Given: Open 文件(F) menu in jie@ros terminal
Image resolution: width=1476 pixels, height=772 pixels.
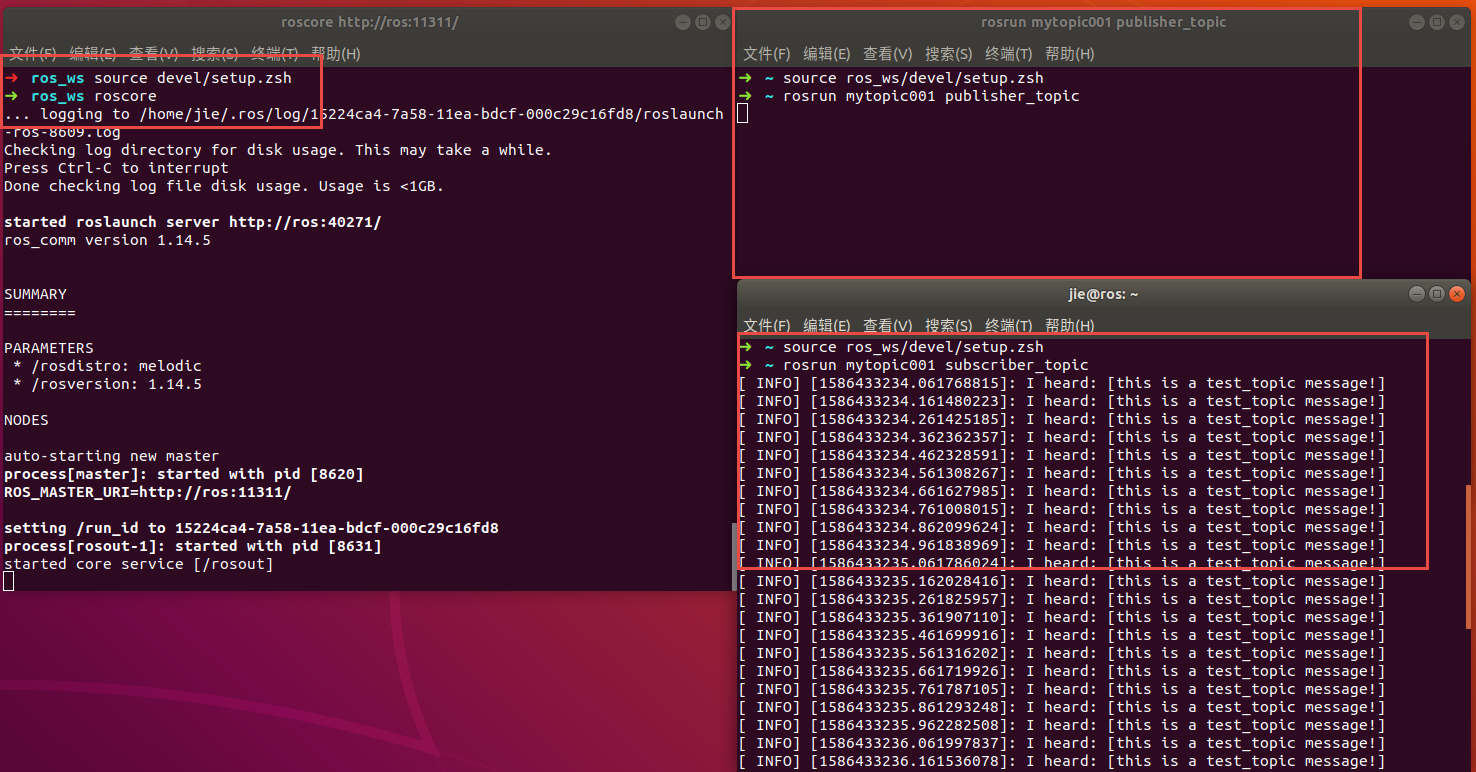Looking at the screenshot, I should [x=767, y=325].
